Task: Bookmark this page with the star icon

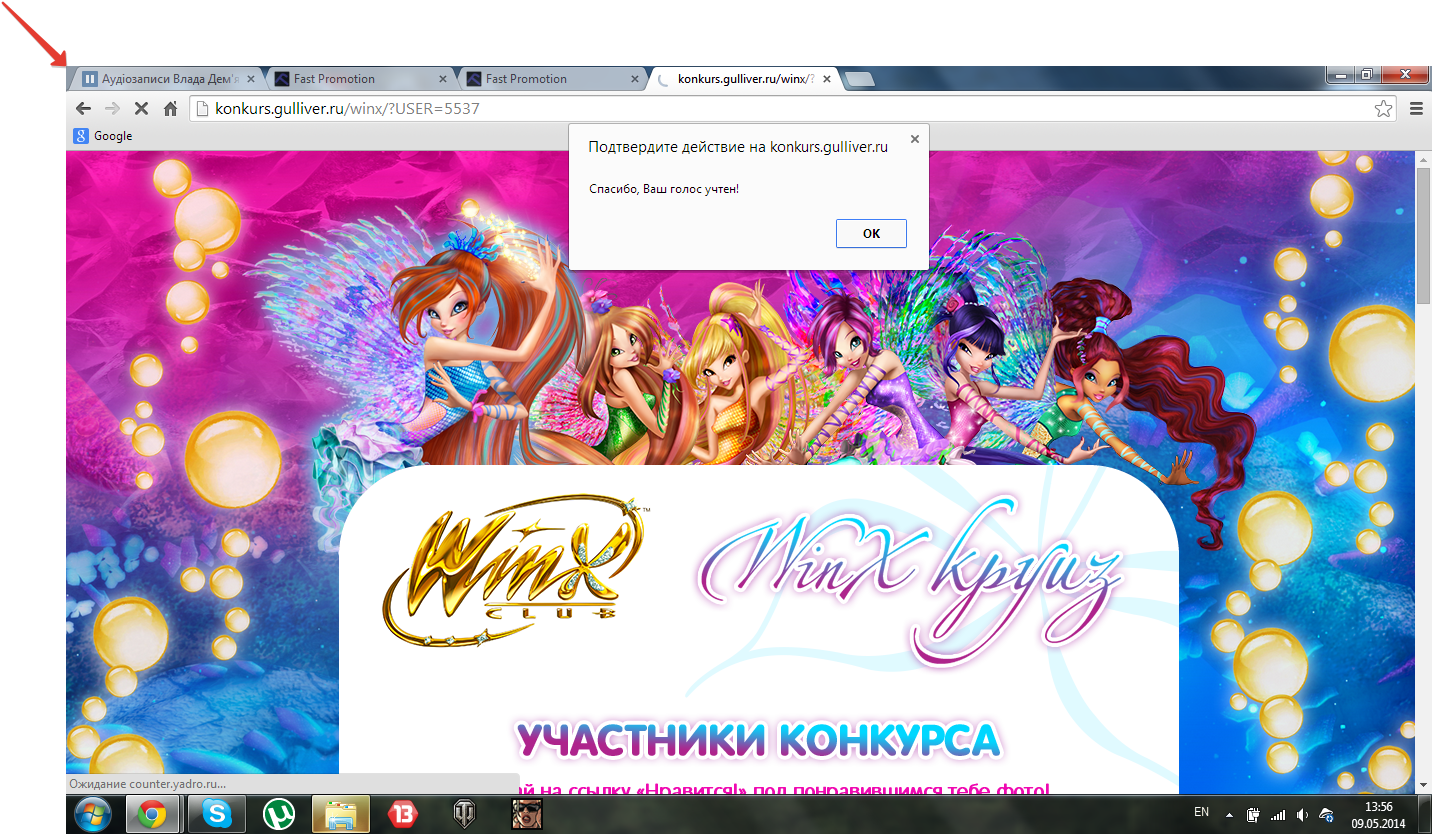Action: [1383, 109]
